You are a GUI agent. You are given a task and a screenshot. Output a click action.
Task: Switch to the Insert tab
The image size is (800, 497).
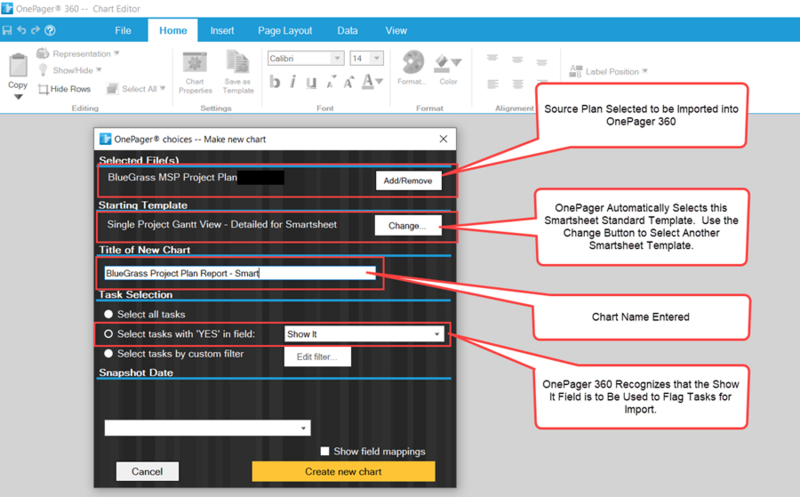click(222, 31)
